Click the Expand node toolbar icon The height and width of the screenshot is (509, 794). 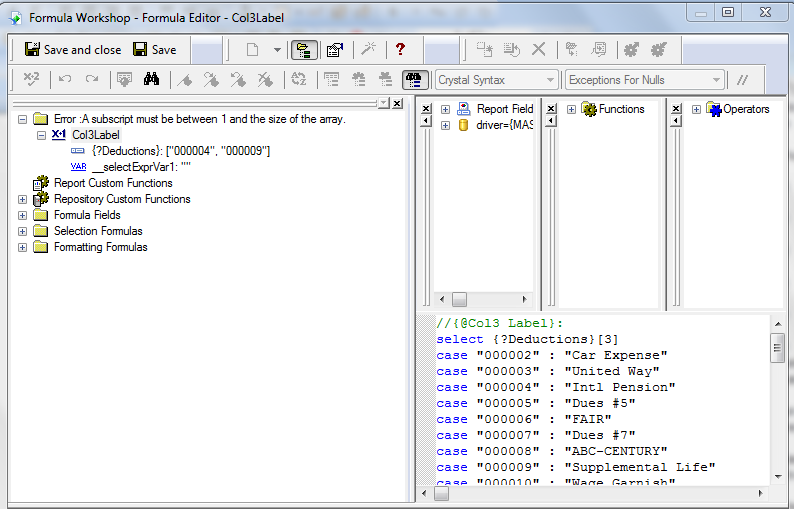(x=572, y=49)
